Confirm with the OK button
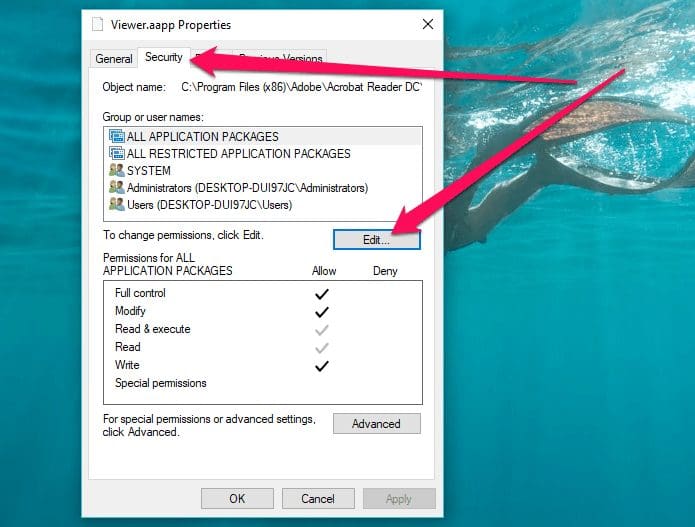 (237, 499)
